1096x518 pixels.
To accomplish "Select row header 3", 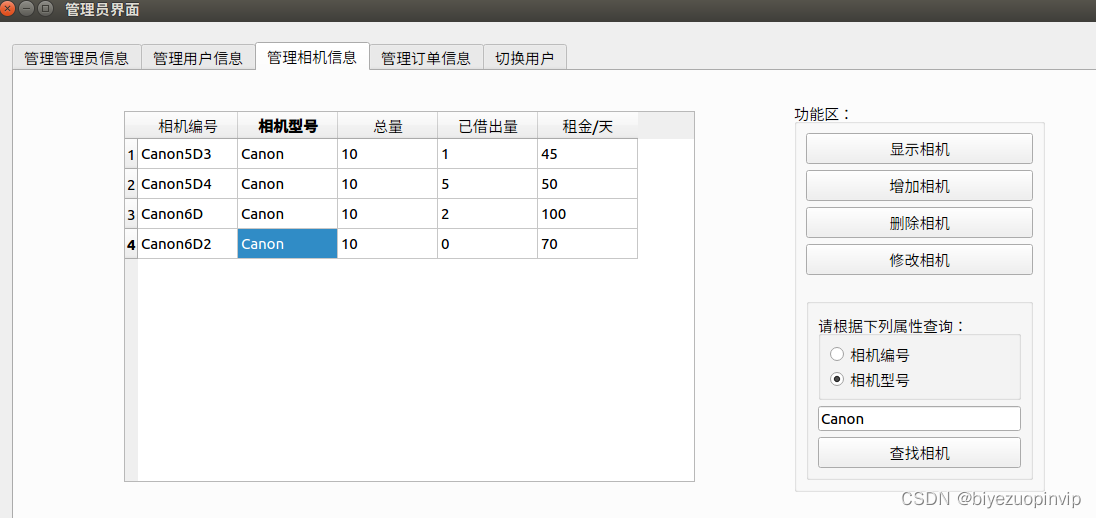I will (131, 214).
